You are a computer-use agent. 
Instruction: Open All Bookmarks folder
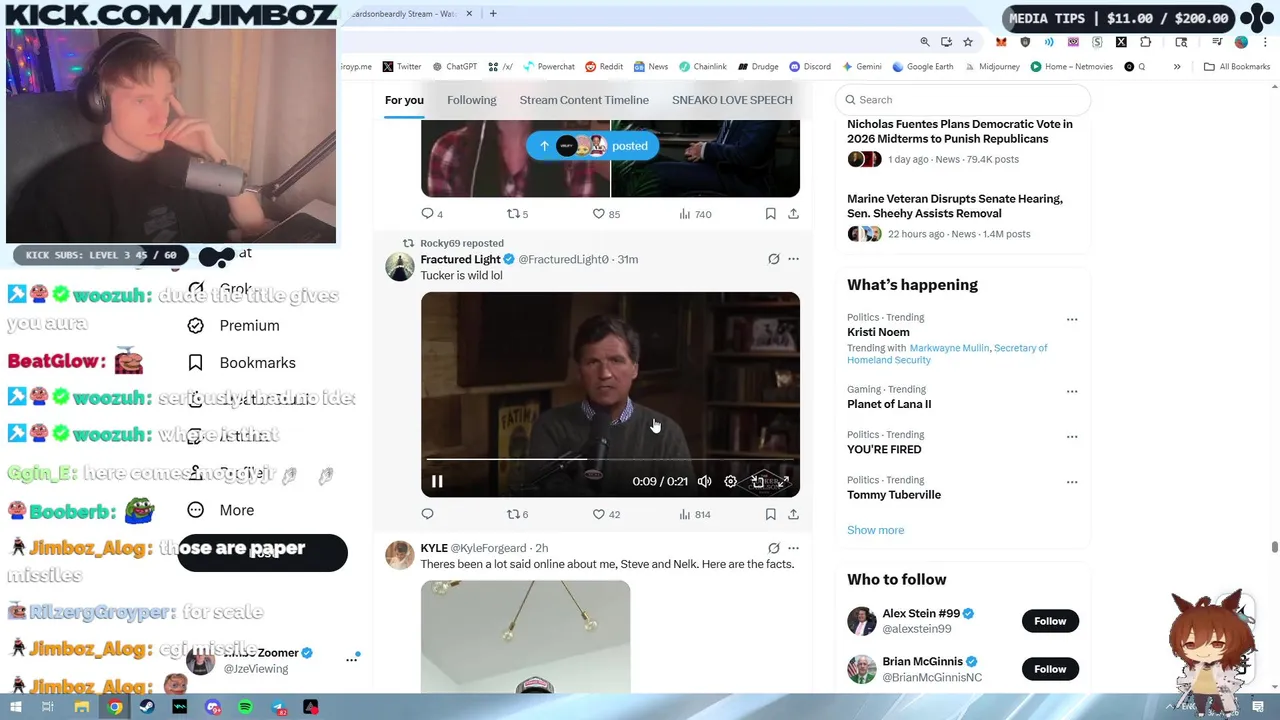coord(1237,67)
